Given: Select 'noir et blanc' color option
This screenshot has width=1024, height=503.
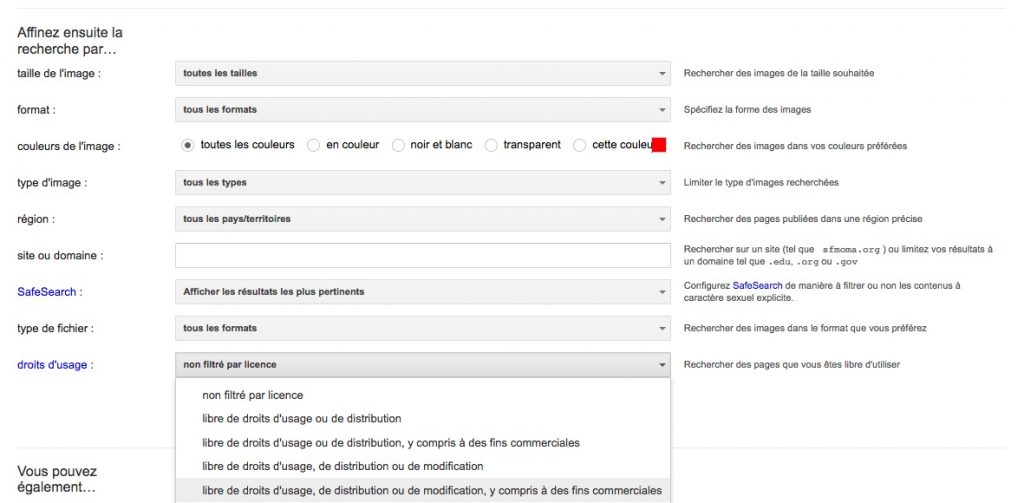Looking at the screenshot, I should click(399, 145).
